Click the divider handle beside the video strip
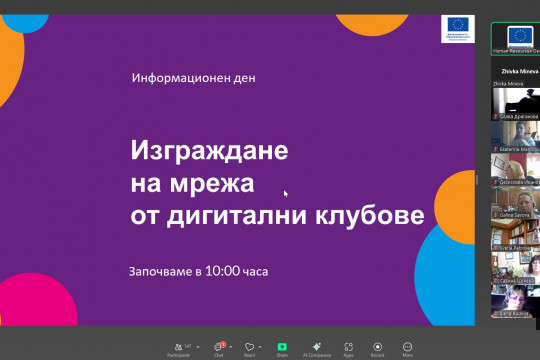This screenshot has width=540, height=360. (477, 180)
